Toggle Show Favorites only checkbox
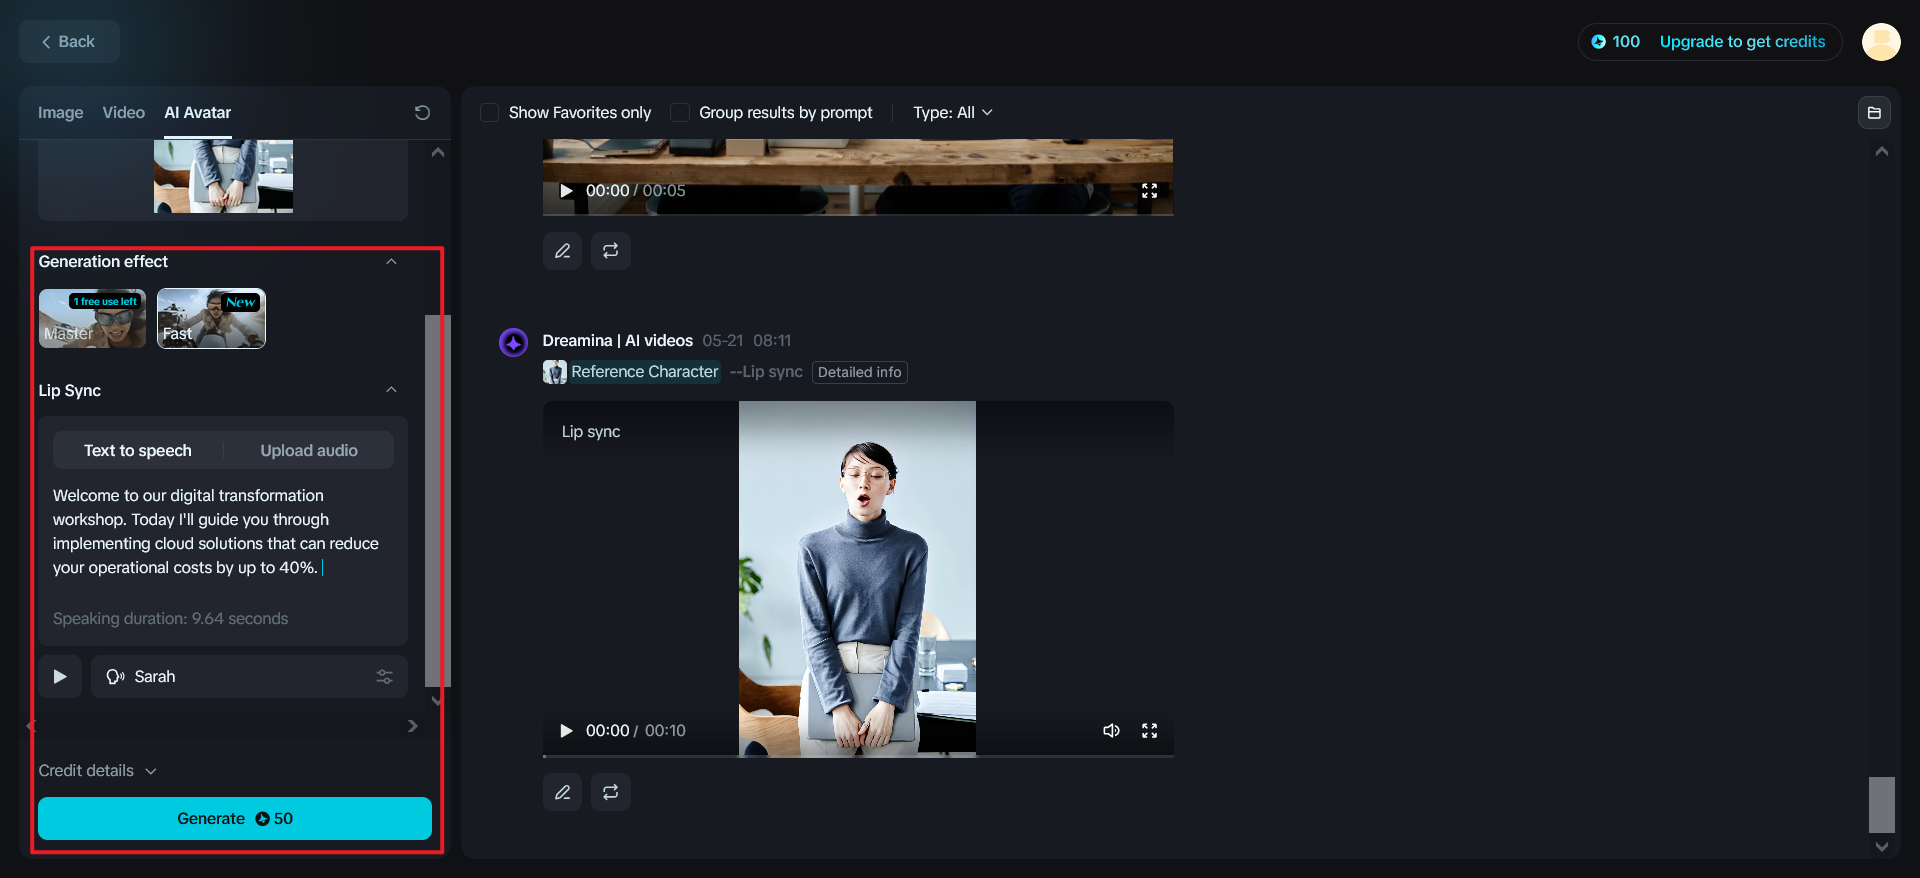1920x878 pixels. tap(490, 113)
